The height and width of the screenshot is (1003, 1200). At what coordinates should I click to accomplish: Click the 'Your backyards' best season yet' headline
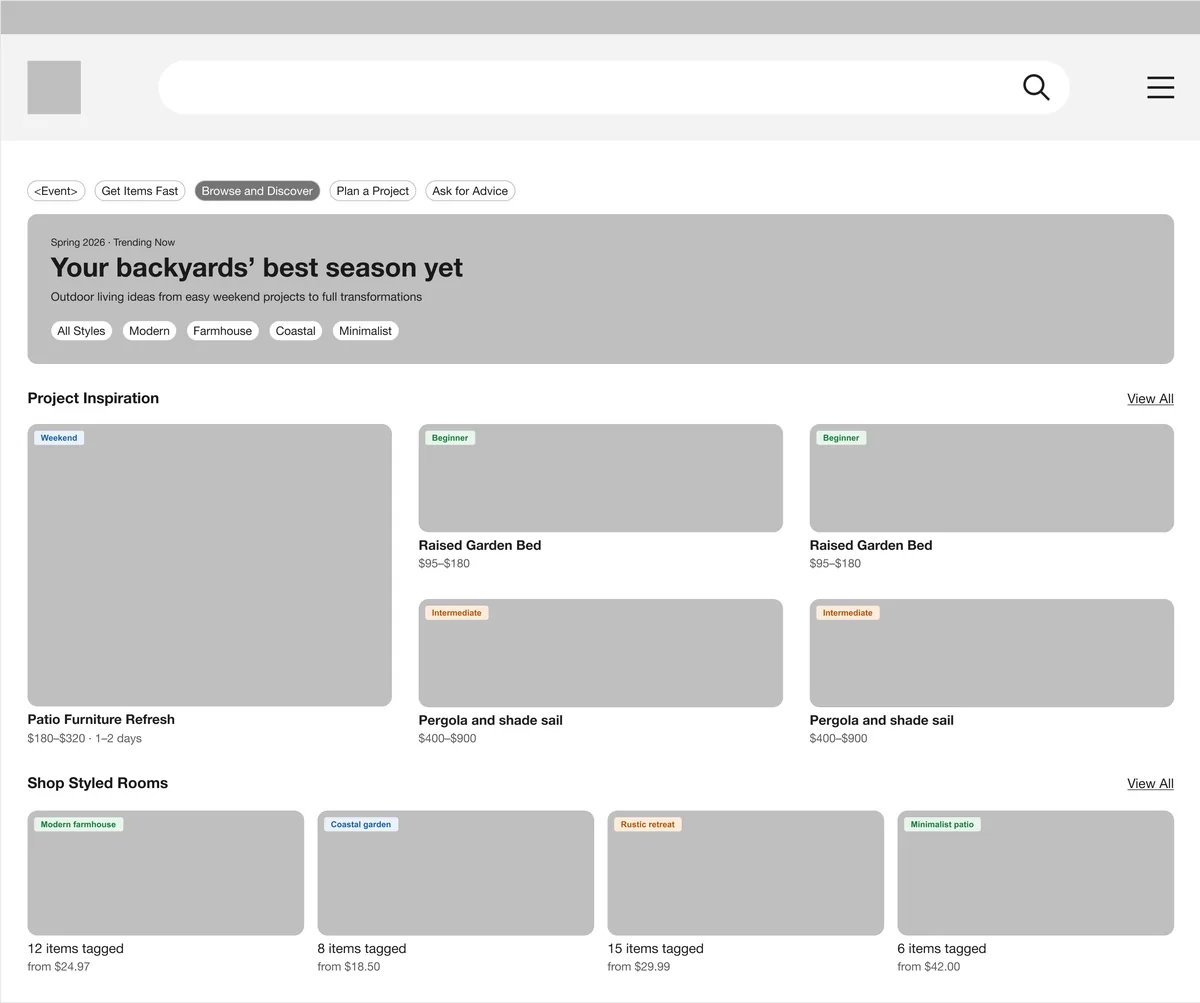click(257, 268)
